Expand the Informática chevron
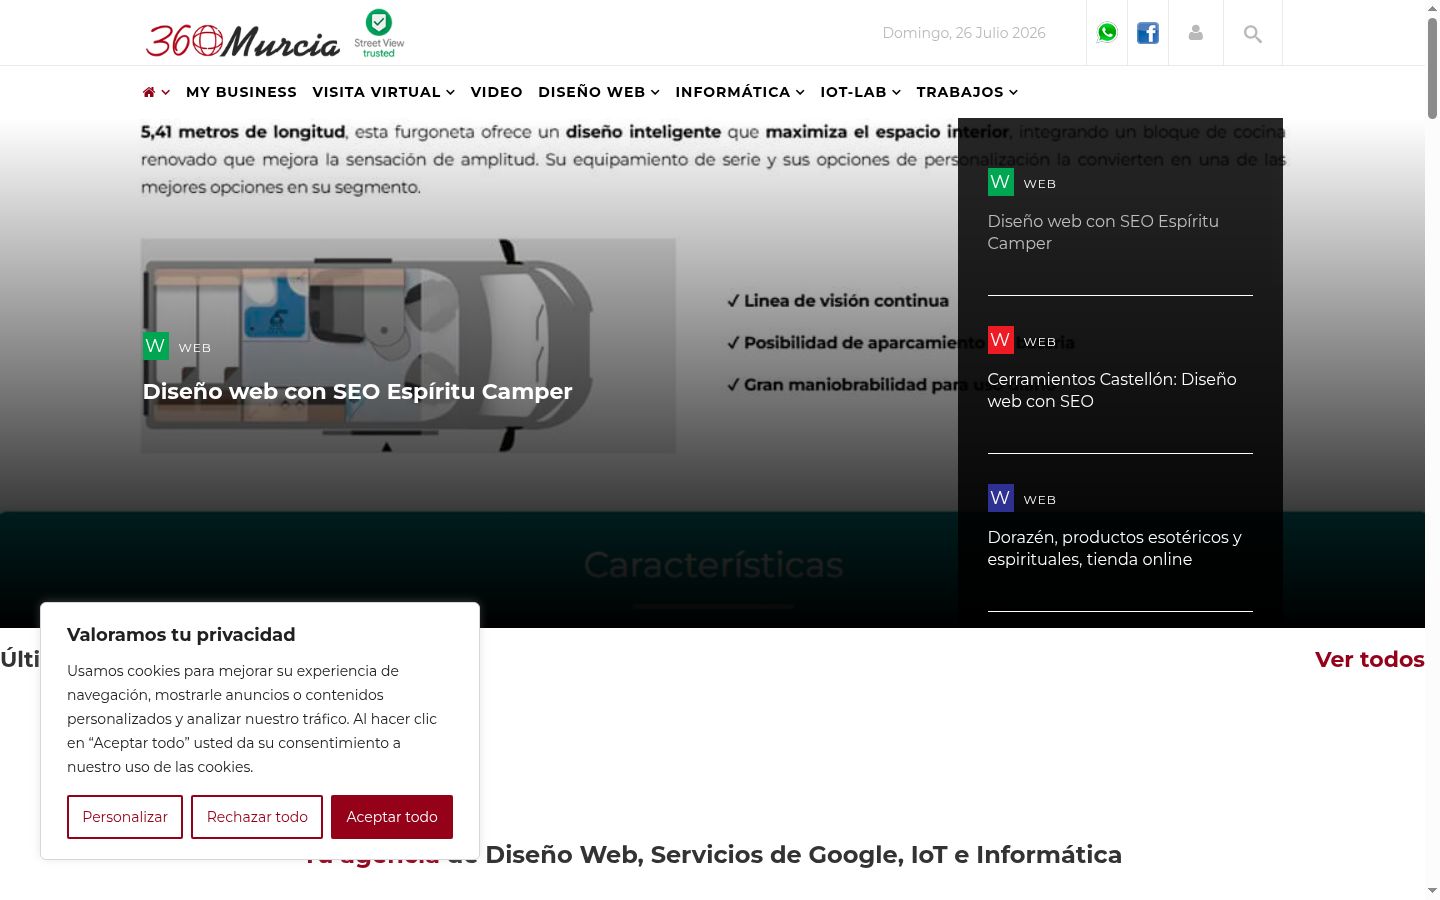Viewport: 1440px width, 900px height. pos(800,92)
